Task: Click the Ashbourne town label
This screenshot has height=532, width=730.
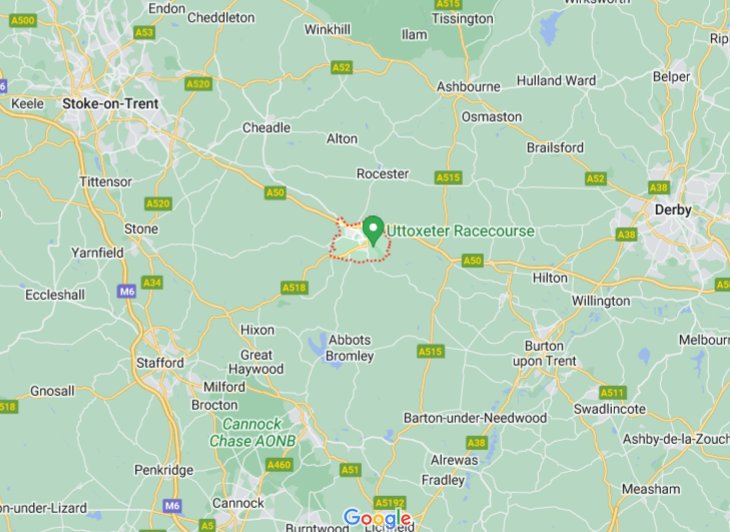Action: (468, 87)
